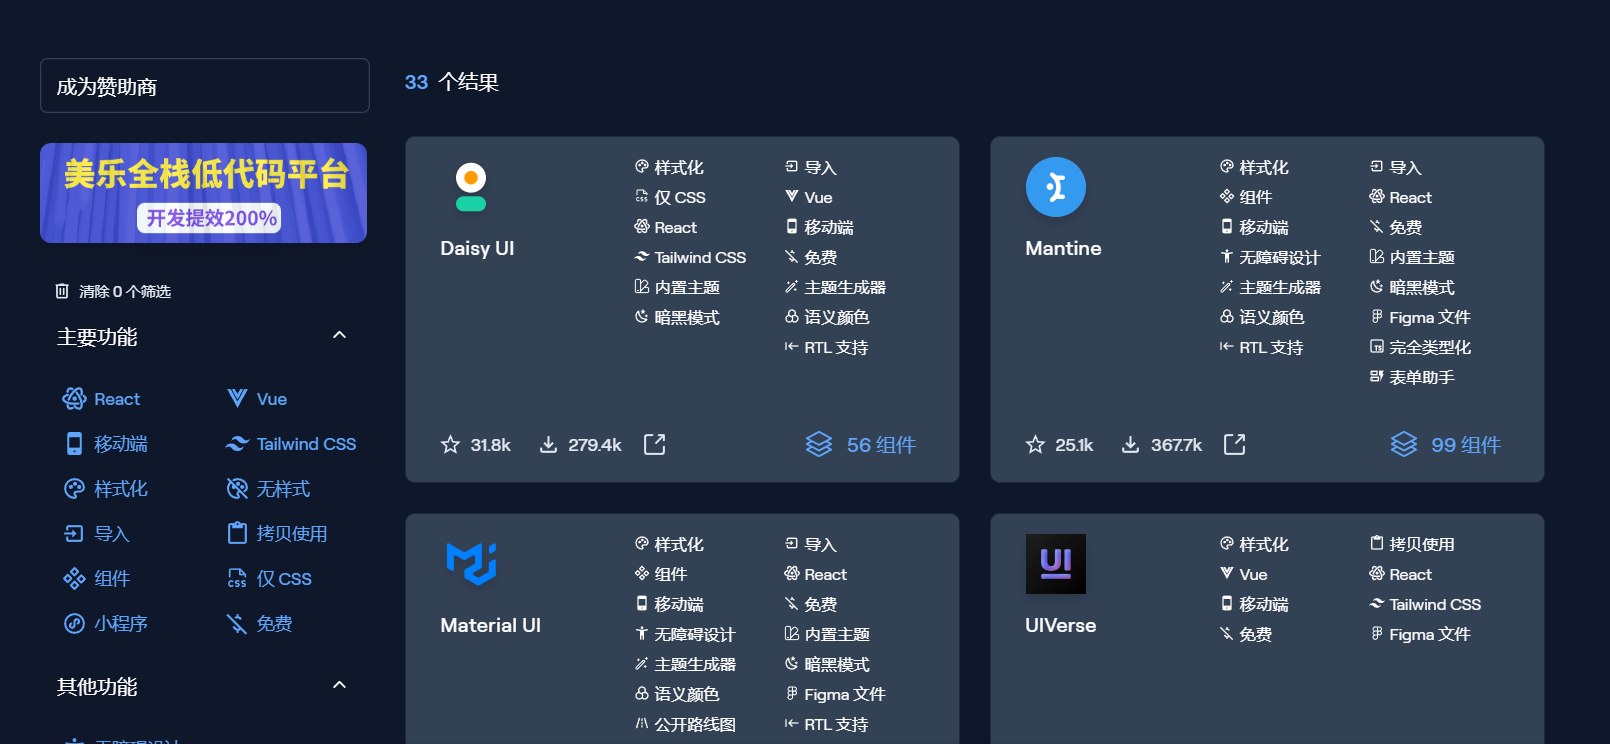
Task: Toggle the 无样式 filter in sidebar
Action: click(268, 489)
